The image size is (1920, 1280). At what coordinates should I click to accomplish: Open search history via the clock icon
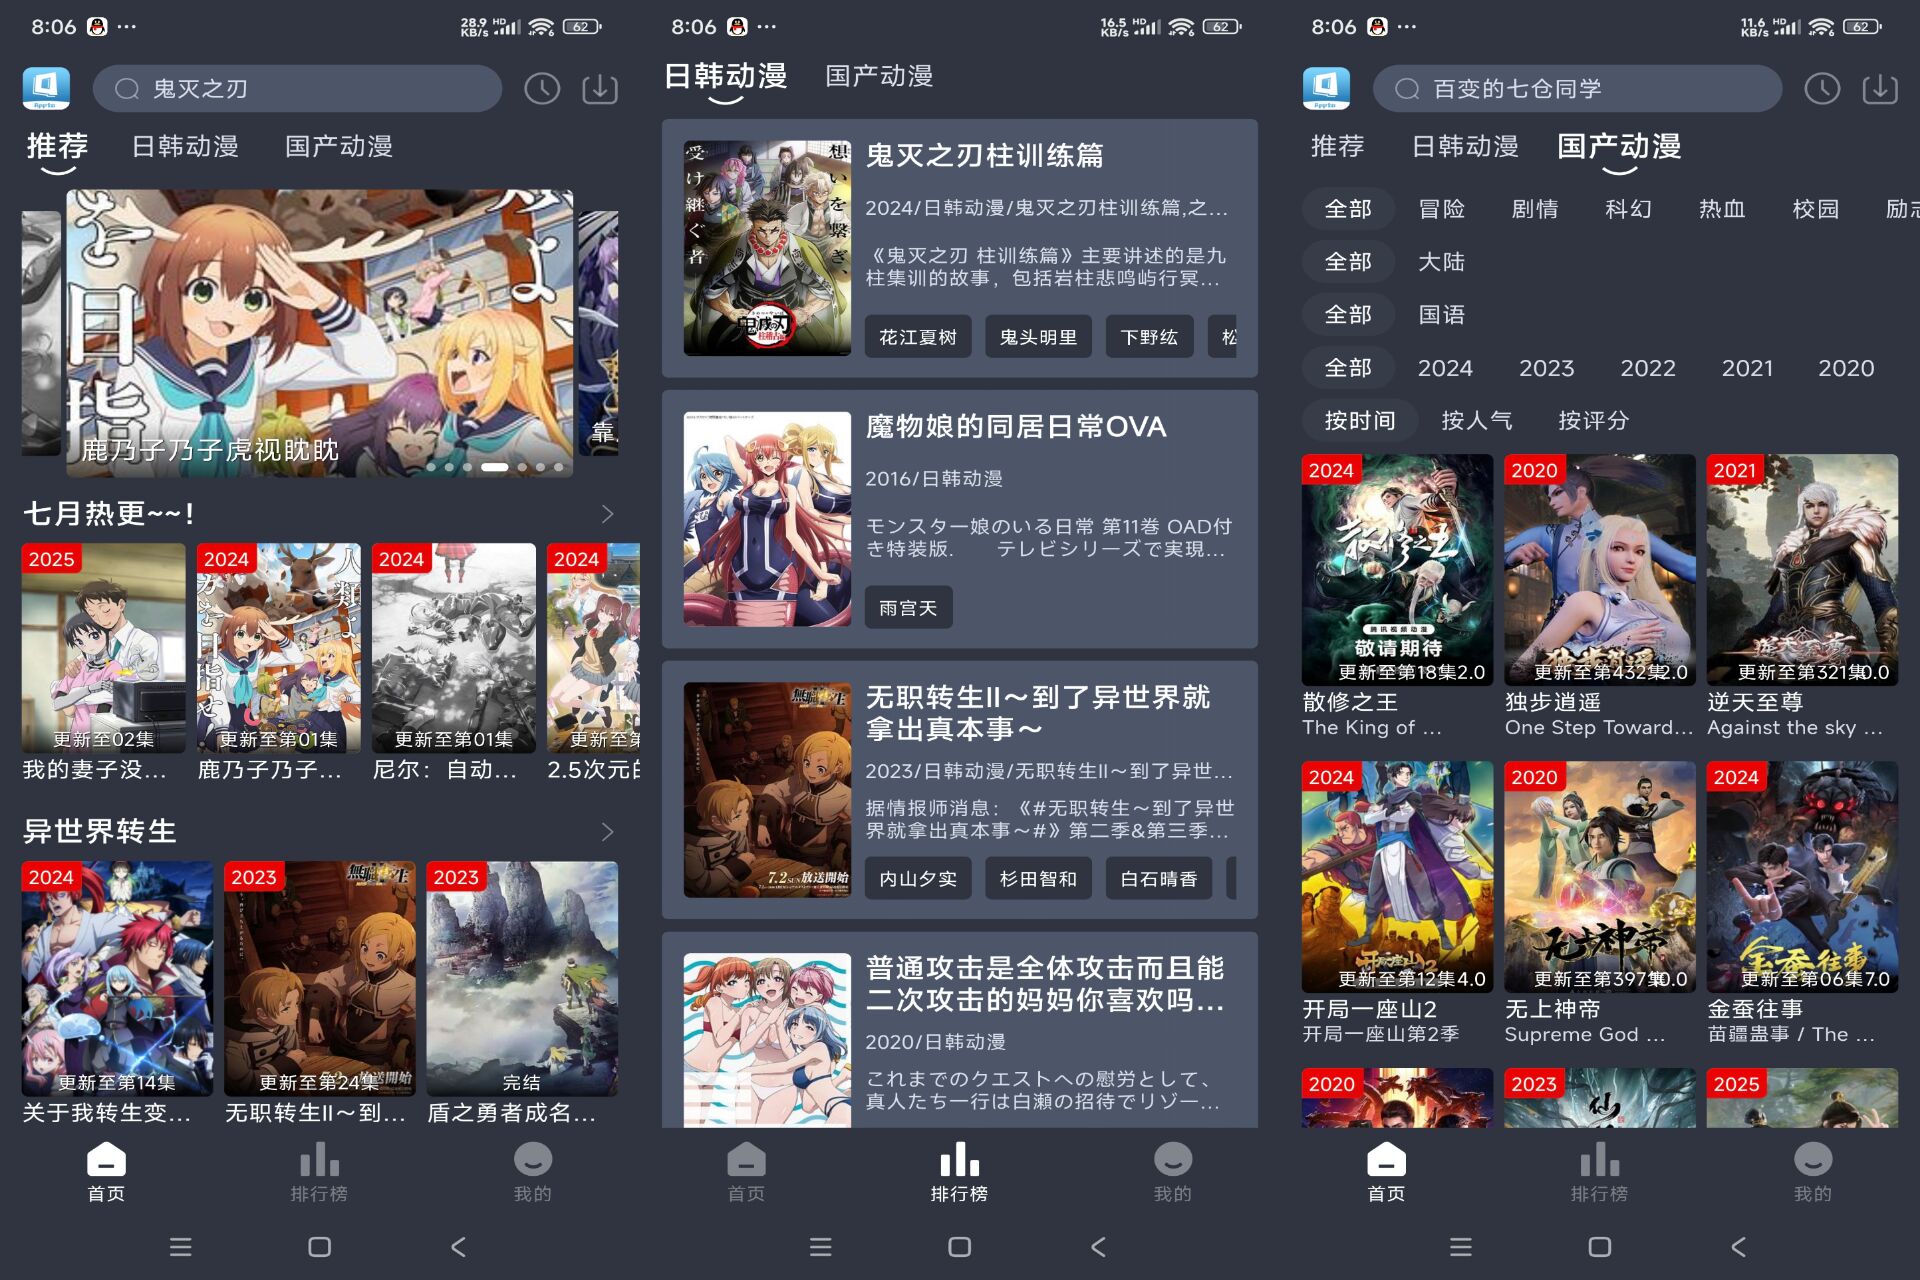point(542,88)
